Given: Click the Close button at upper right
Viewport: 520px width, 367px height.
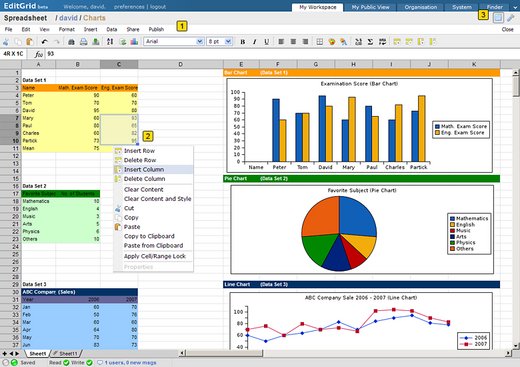Looking at the screenshot, I should [x=507, y=29].
